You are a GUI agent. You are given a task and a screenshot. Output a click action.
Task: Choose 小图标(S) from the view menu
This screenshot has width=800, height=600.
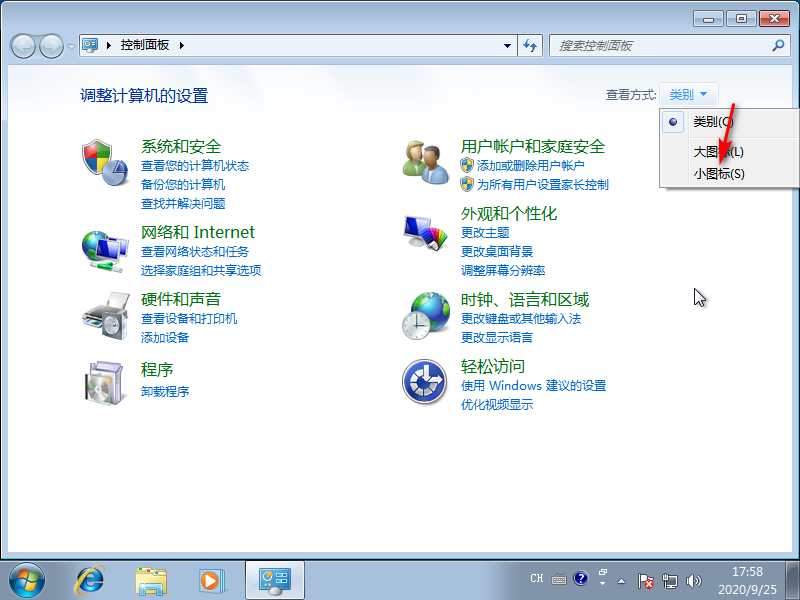(718, 174)
